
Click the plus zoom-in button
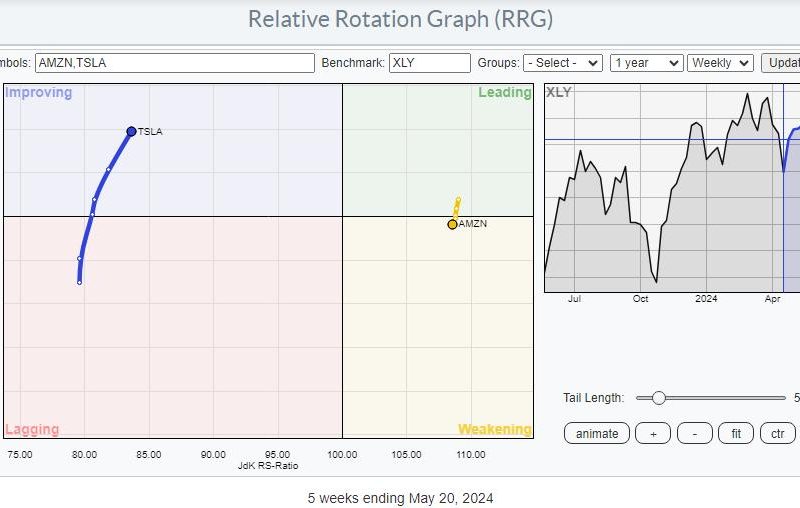[x=653, y=434]
